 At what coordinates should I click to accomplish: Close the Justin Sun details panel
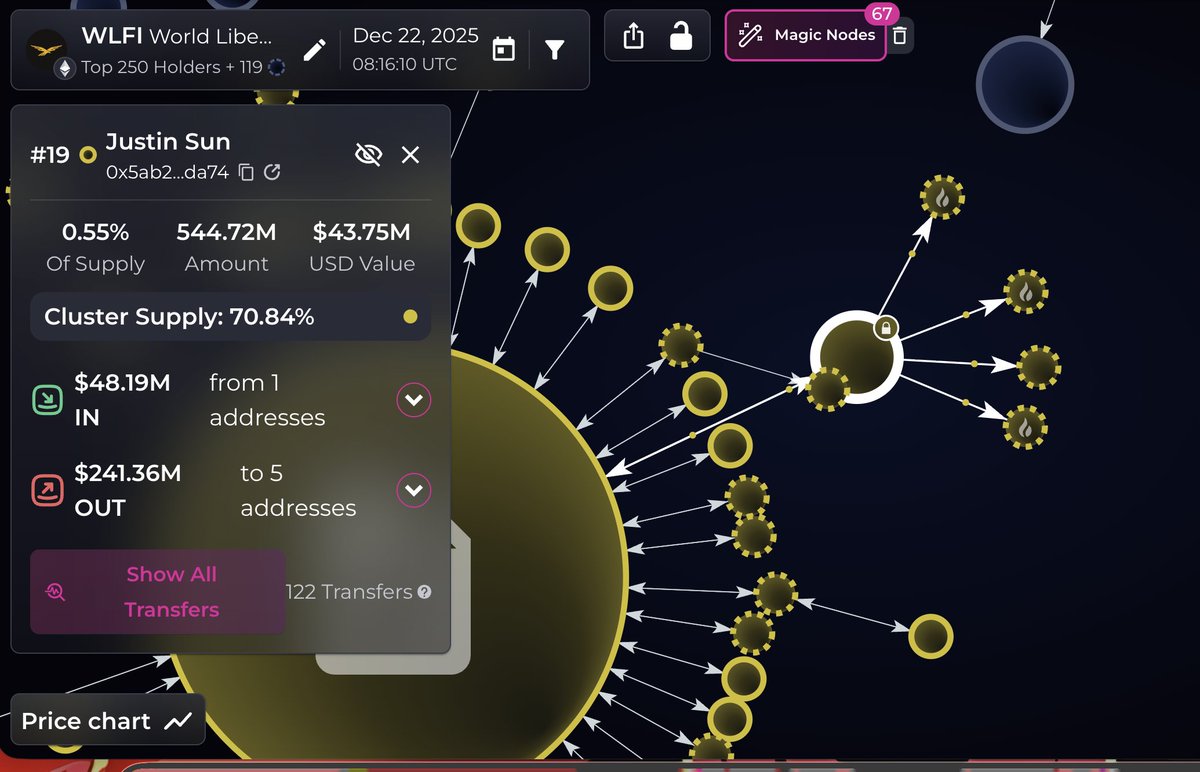click(410, 154)
